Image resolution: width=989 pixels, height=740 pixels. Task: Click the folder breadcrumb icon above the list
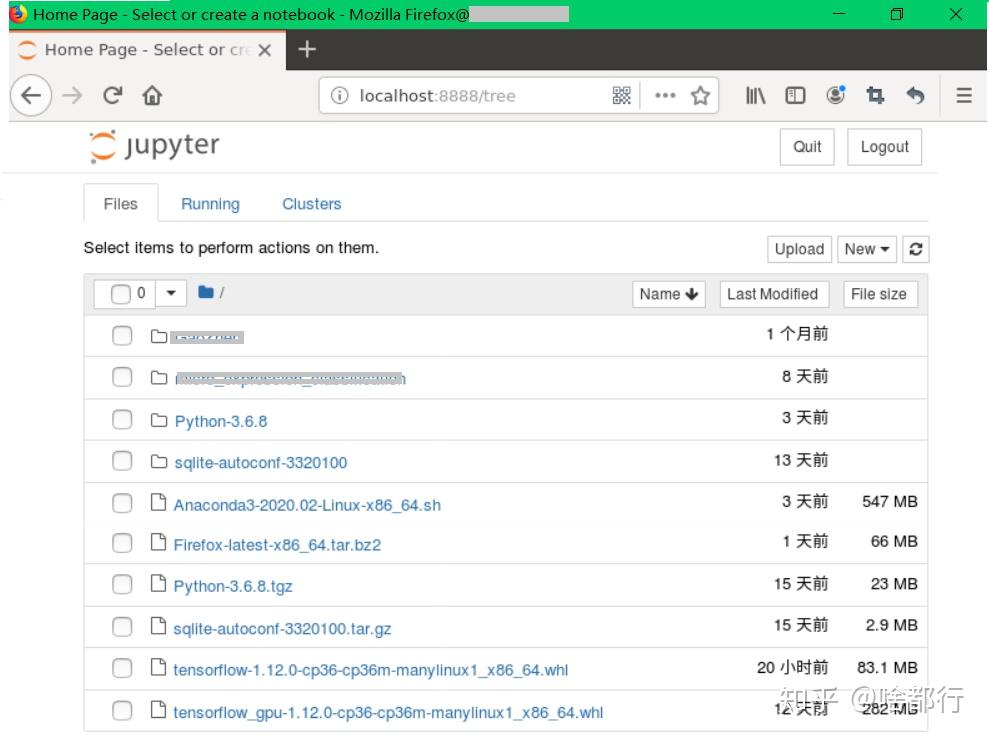coord(206,293)
